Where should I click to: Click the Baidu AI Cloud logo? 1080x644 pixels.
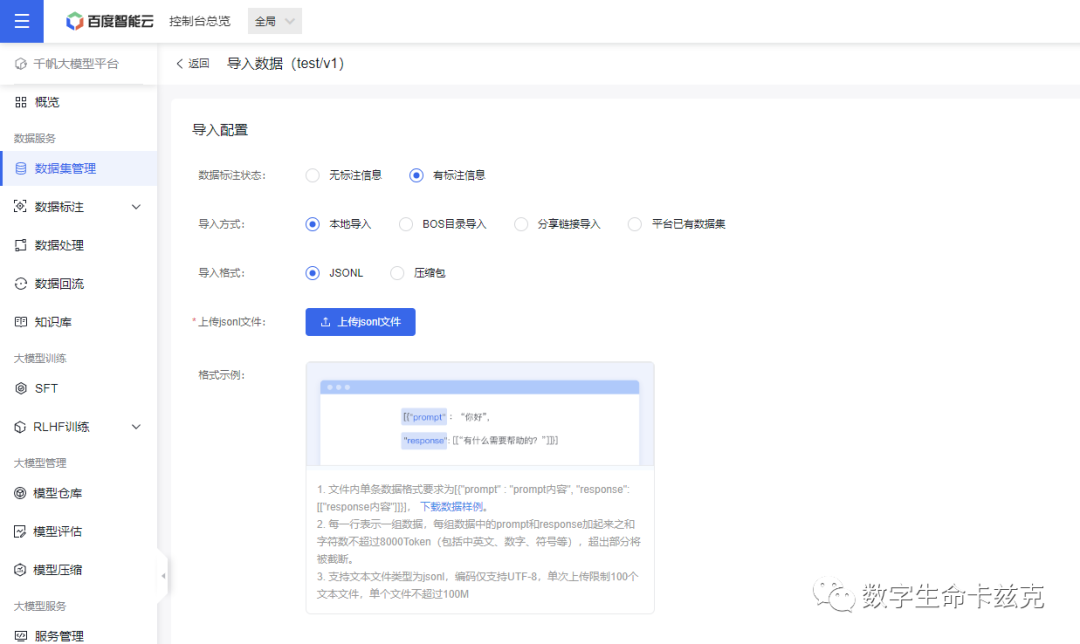click(x=110, y=21)
